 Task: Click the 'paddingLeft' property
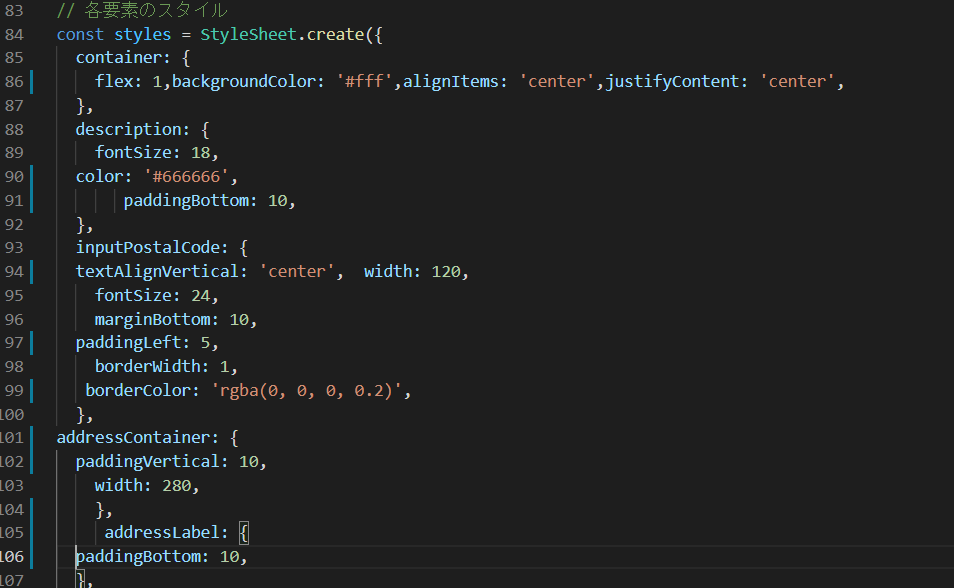click(128, 343)
